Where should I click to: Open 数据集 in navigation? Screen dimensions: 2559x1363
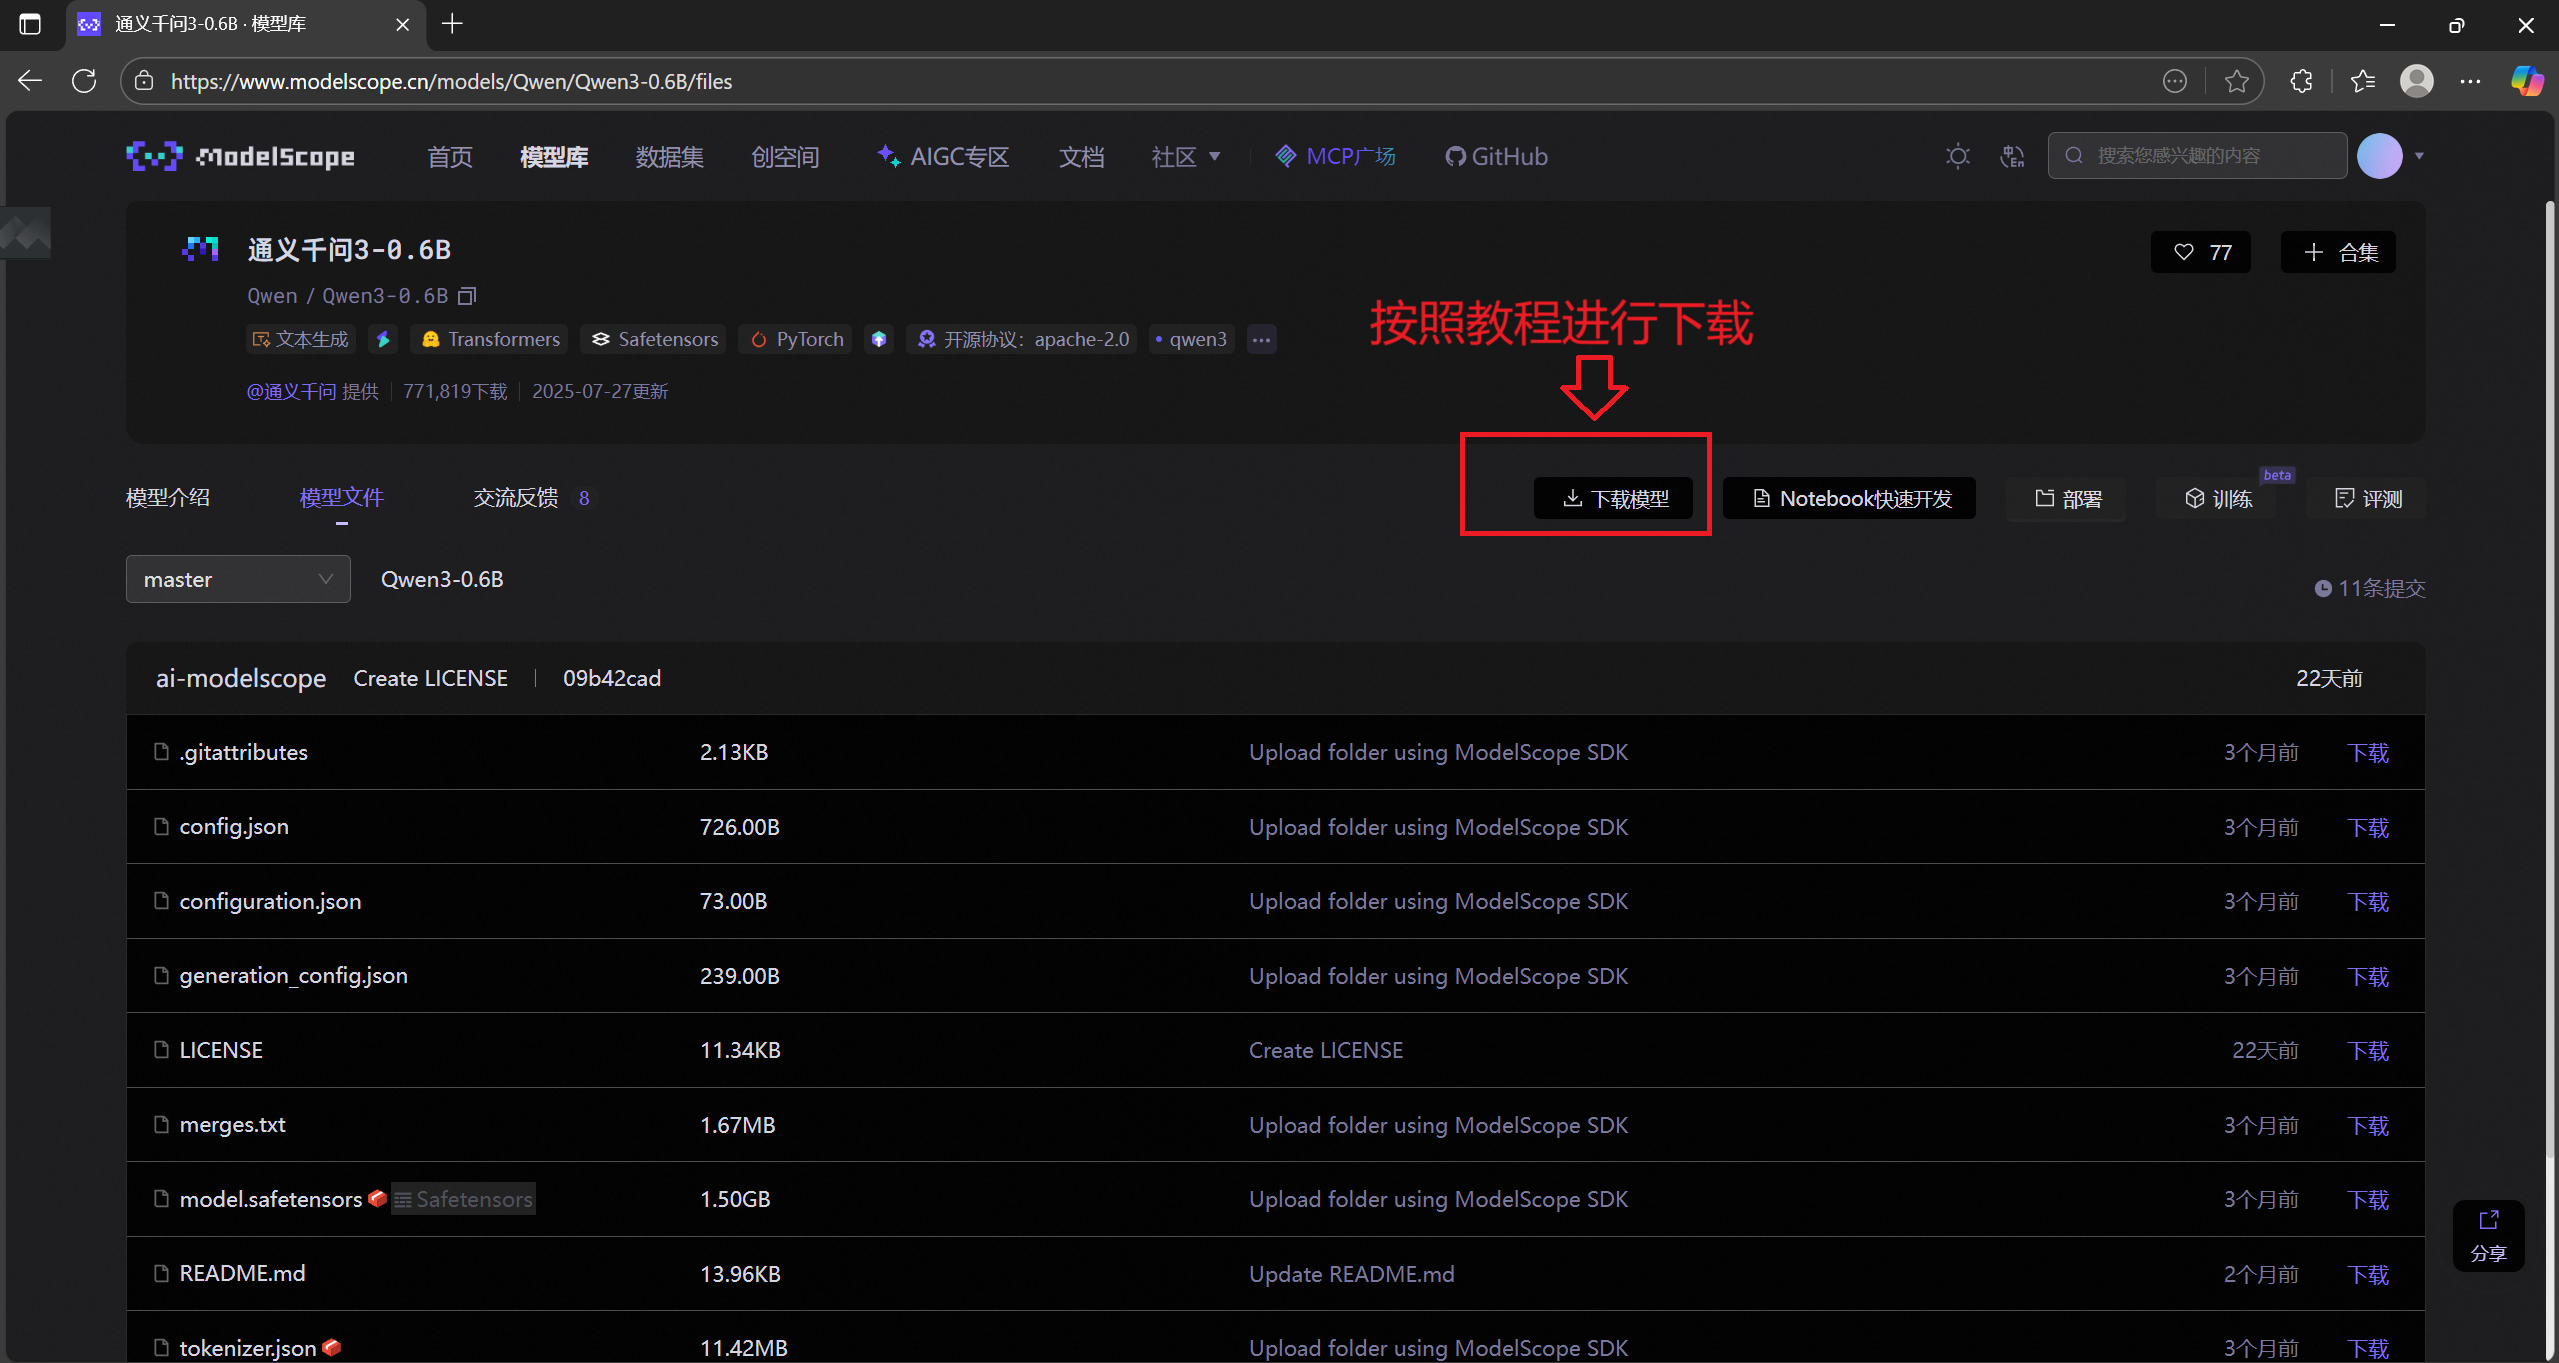pos(670,156)
